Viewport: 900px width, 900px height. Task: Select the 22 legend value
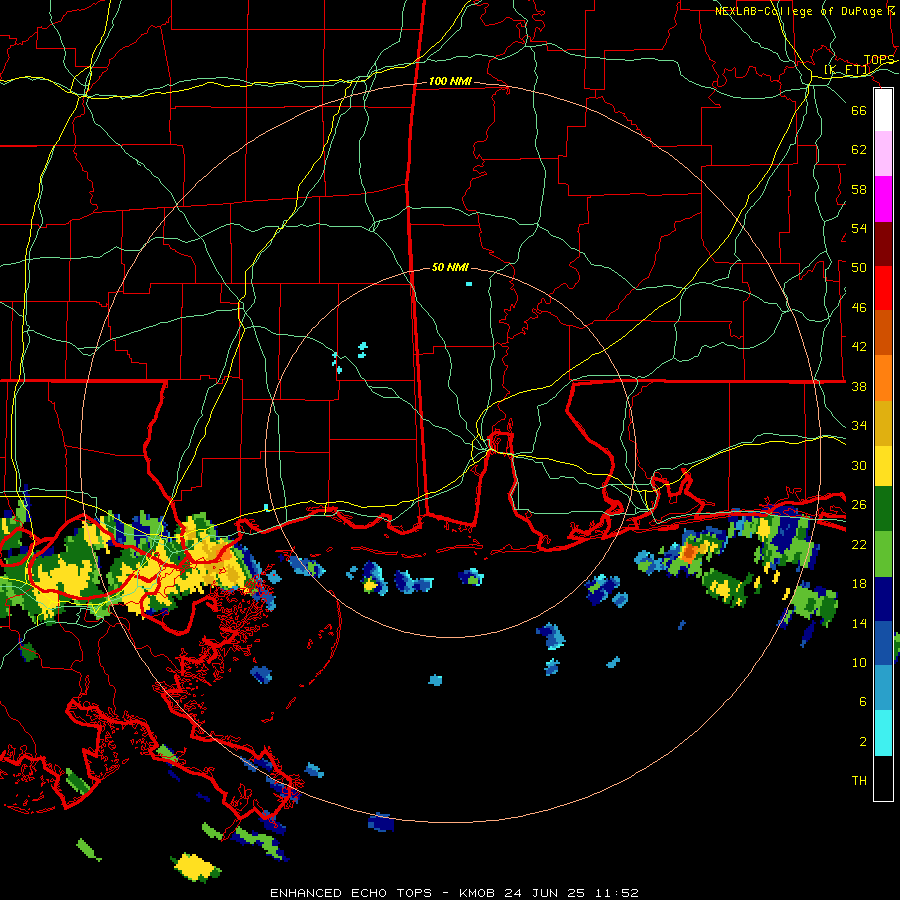tap(859, 544)
